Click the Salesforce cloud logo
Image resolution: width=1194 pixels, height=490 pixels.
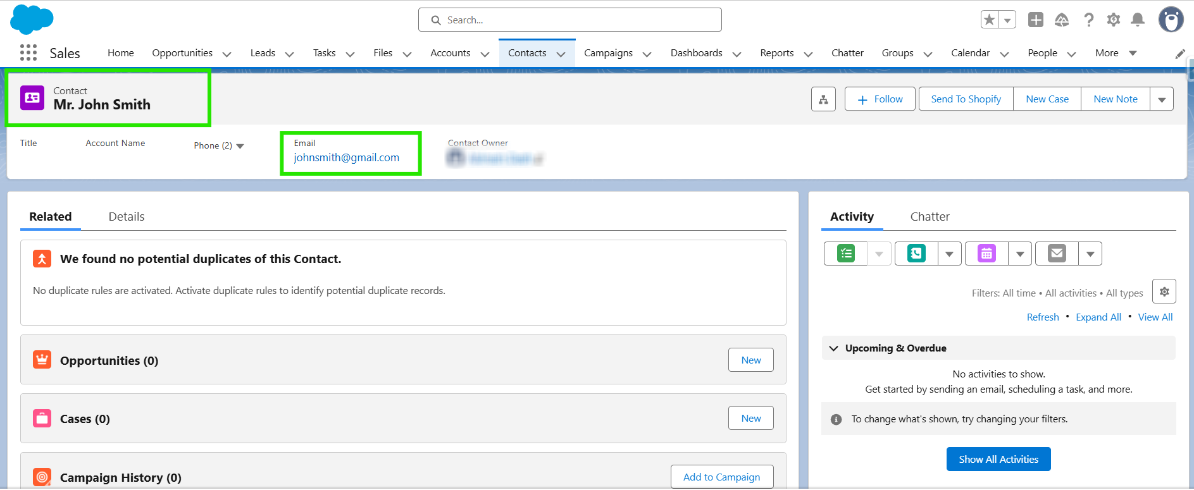point(32,19)
